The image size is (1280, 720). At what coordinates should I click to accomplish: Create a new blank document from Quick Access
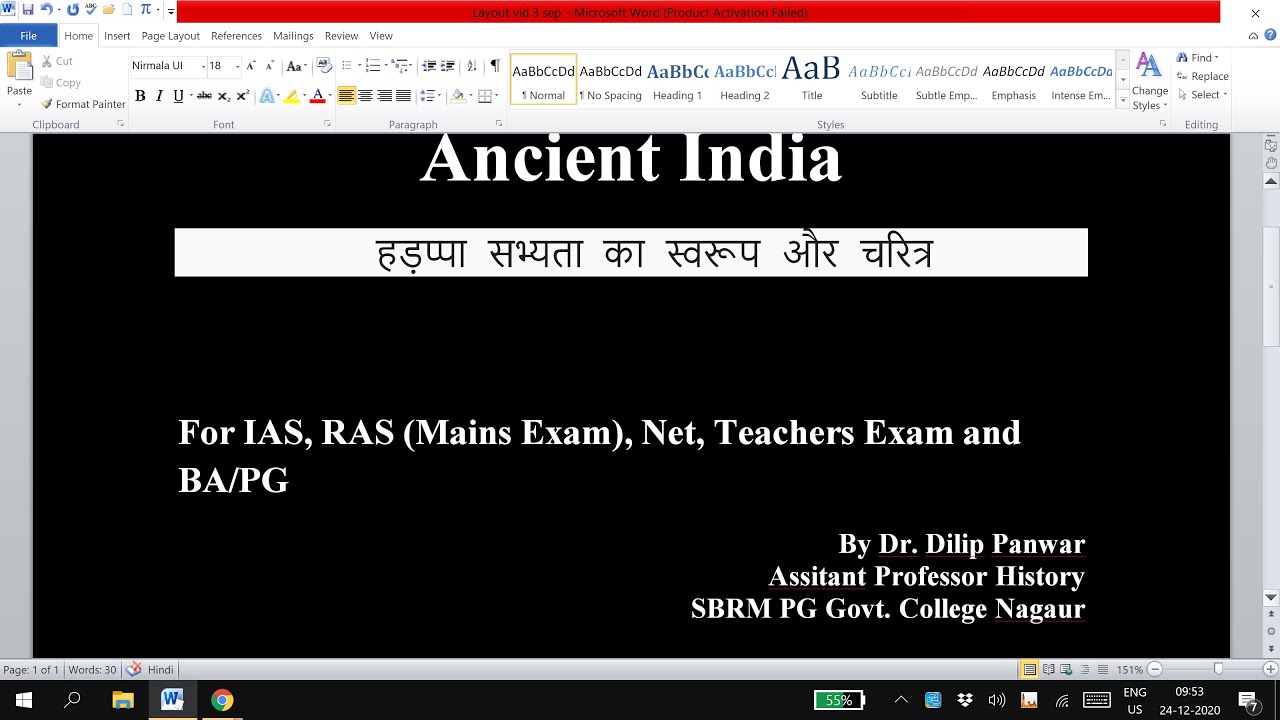click(127, 10)
